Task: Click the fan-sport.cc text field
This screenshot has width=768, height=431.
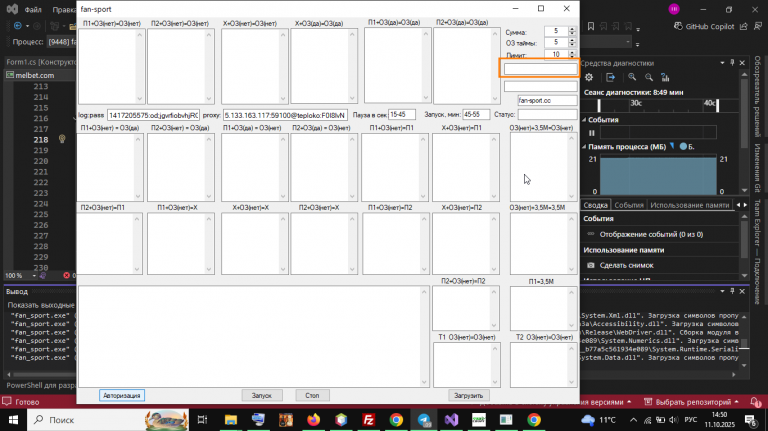Action: (x=547, y=100)
